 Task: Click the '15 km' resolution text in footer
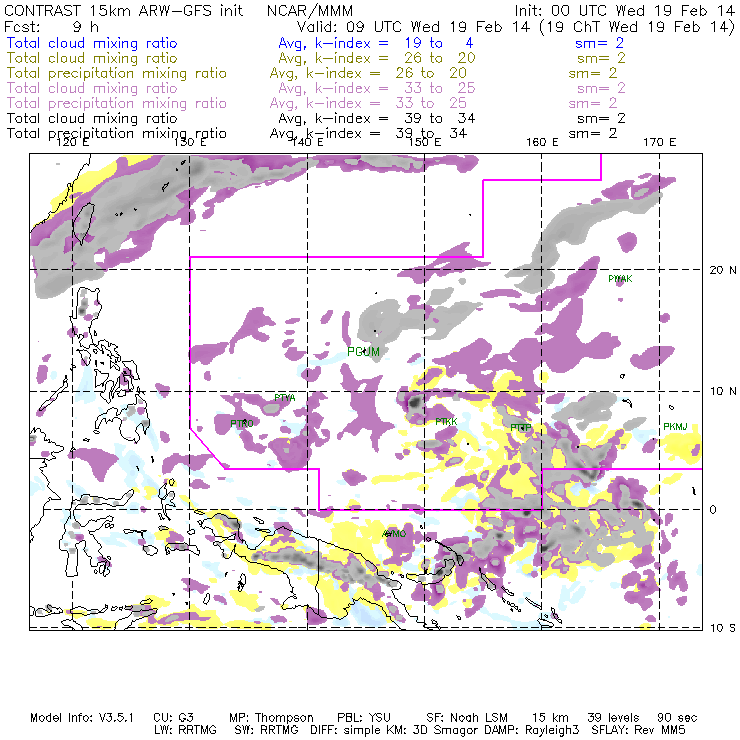point(550,718)
